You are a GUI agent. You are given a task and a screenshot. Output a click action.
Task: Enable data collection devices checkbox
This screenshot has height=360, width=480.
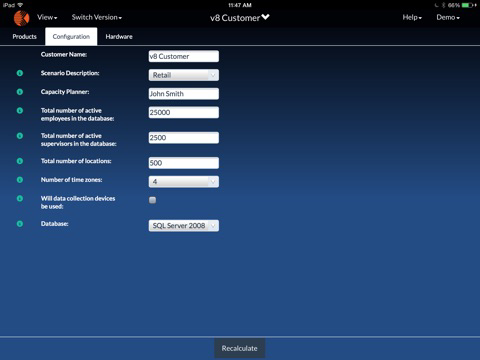click(x=152, y=200)
